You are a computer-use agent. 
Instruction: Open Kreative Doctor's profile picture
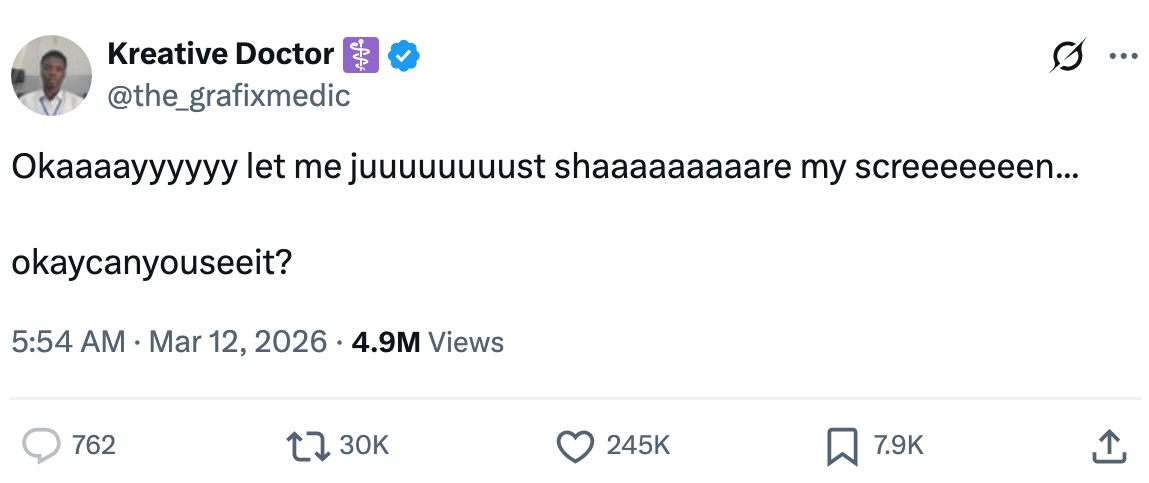(51, 76)
